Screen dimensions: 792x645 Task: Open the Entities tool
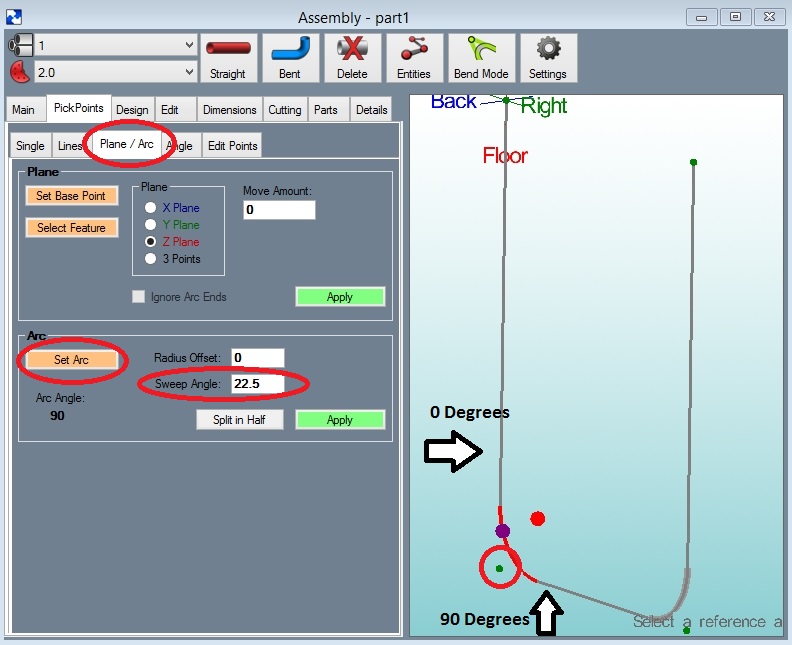click(414, 58)
